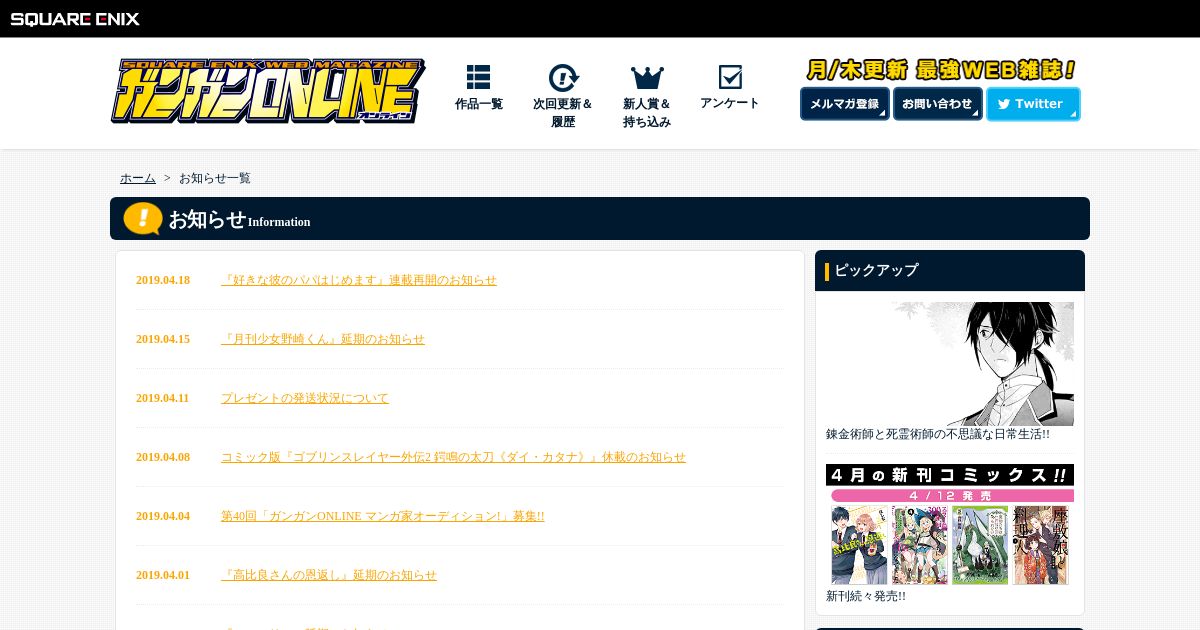Click the date 2019.04.11
Screen dimensions: 1200x630
[x=163, y=398]
